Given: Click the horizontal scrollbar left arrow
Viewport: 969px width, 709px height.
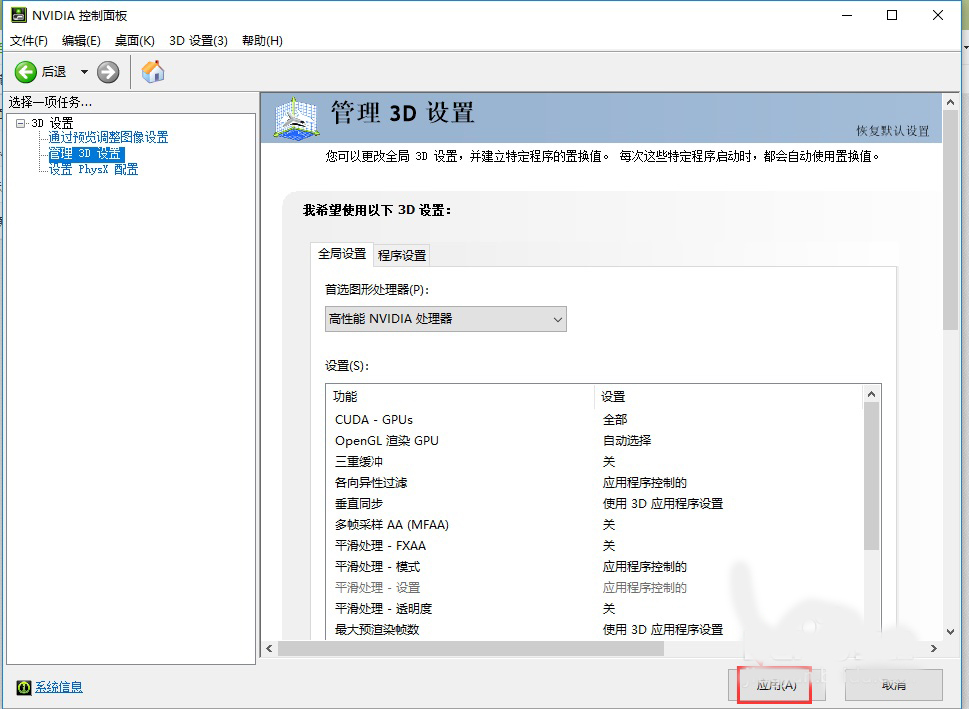Looking at the screenshot, I should coord(269,648).
